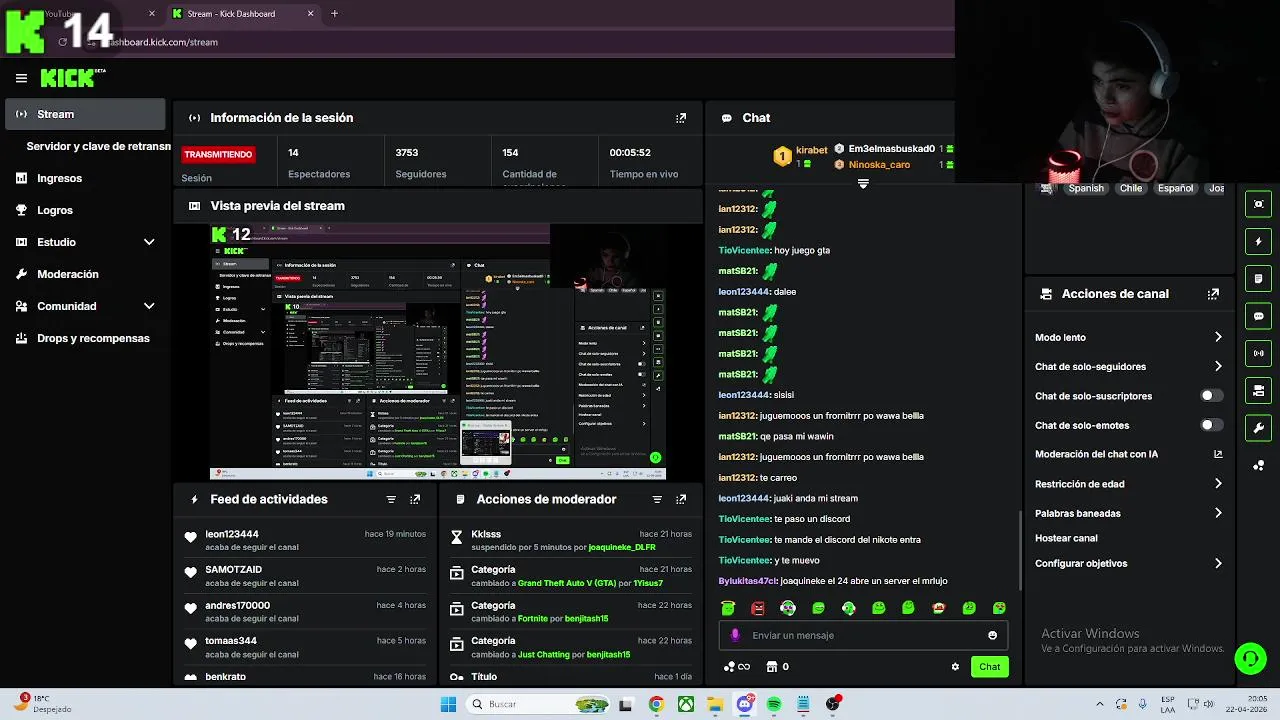Pop out the Acciones de moderador panel
The image size is (1280, 720).
[x=681, y=499]
